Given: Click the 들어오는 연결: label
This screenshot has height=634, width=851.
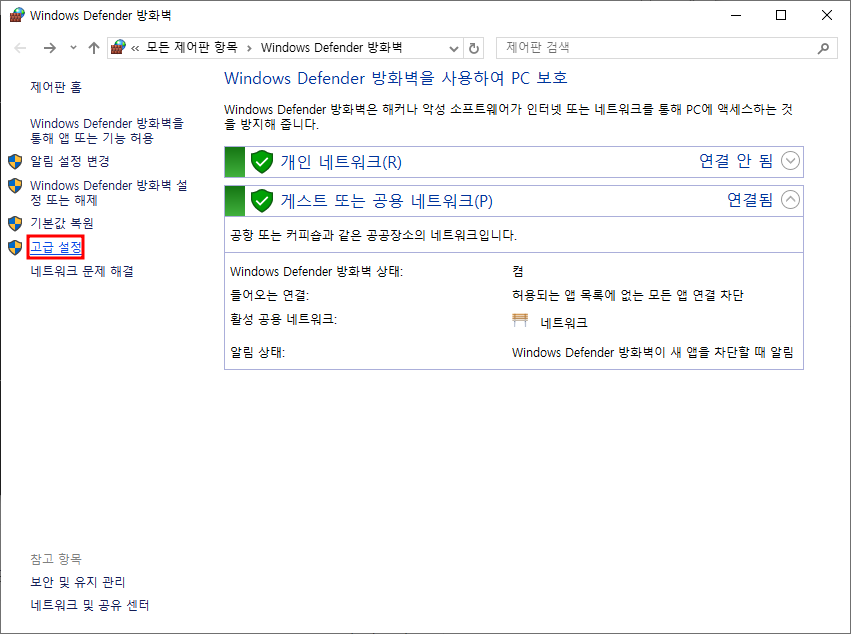Looking at the screenshot, I should [x=270, y=295].
